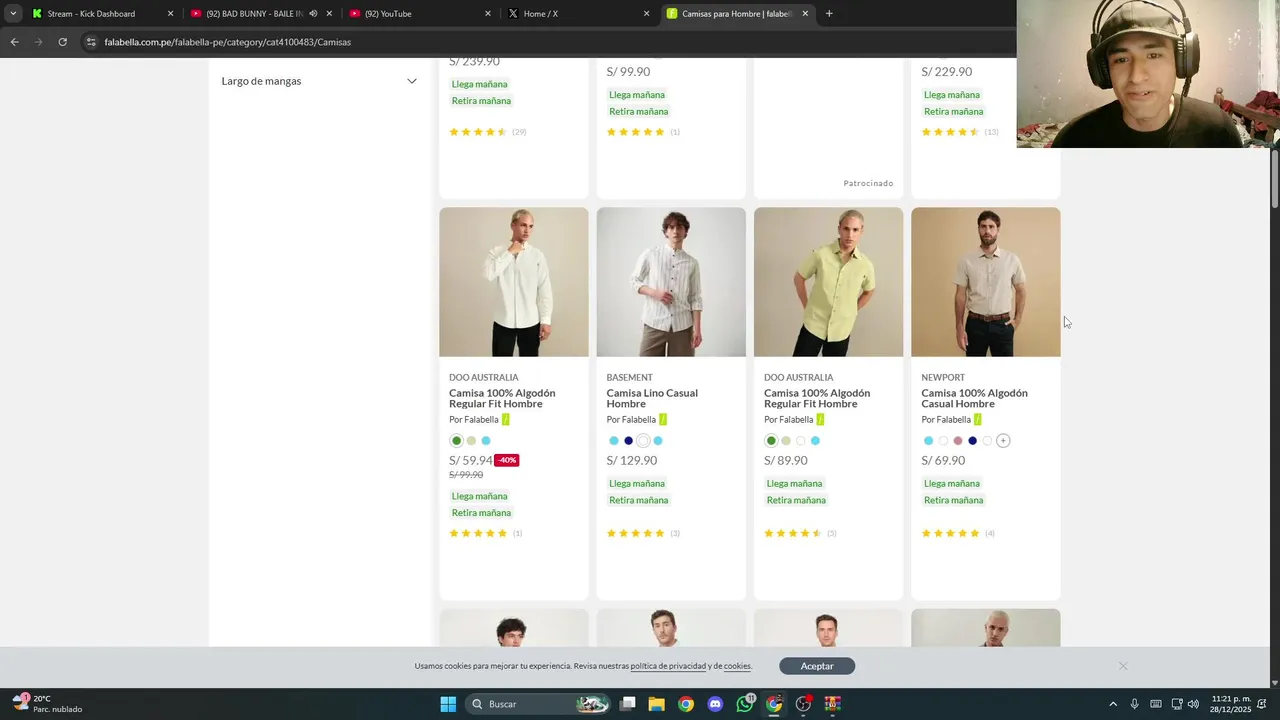Close the Home / X tab
This screenshot has width=1280, height=720.
point(646,14)
